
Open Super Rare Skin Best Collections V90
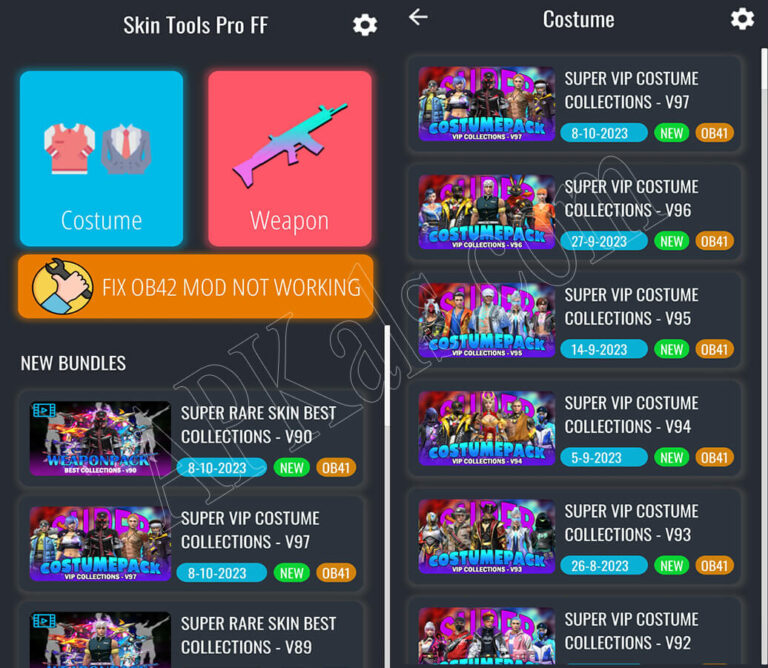coord(192,438)
